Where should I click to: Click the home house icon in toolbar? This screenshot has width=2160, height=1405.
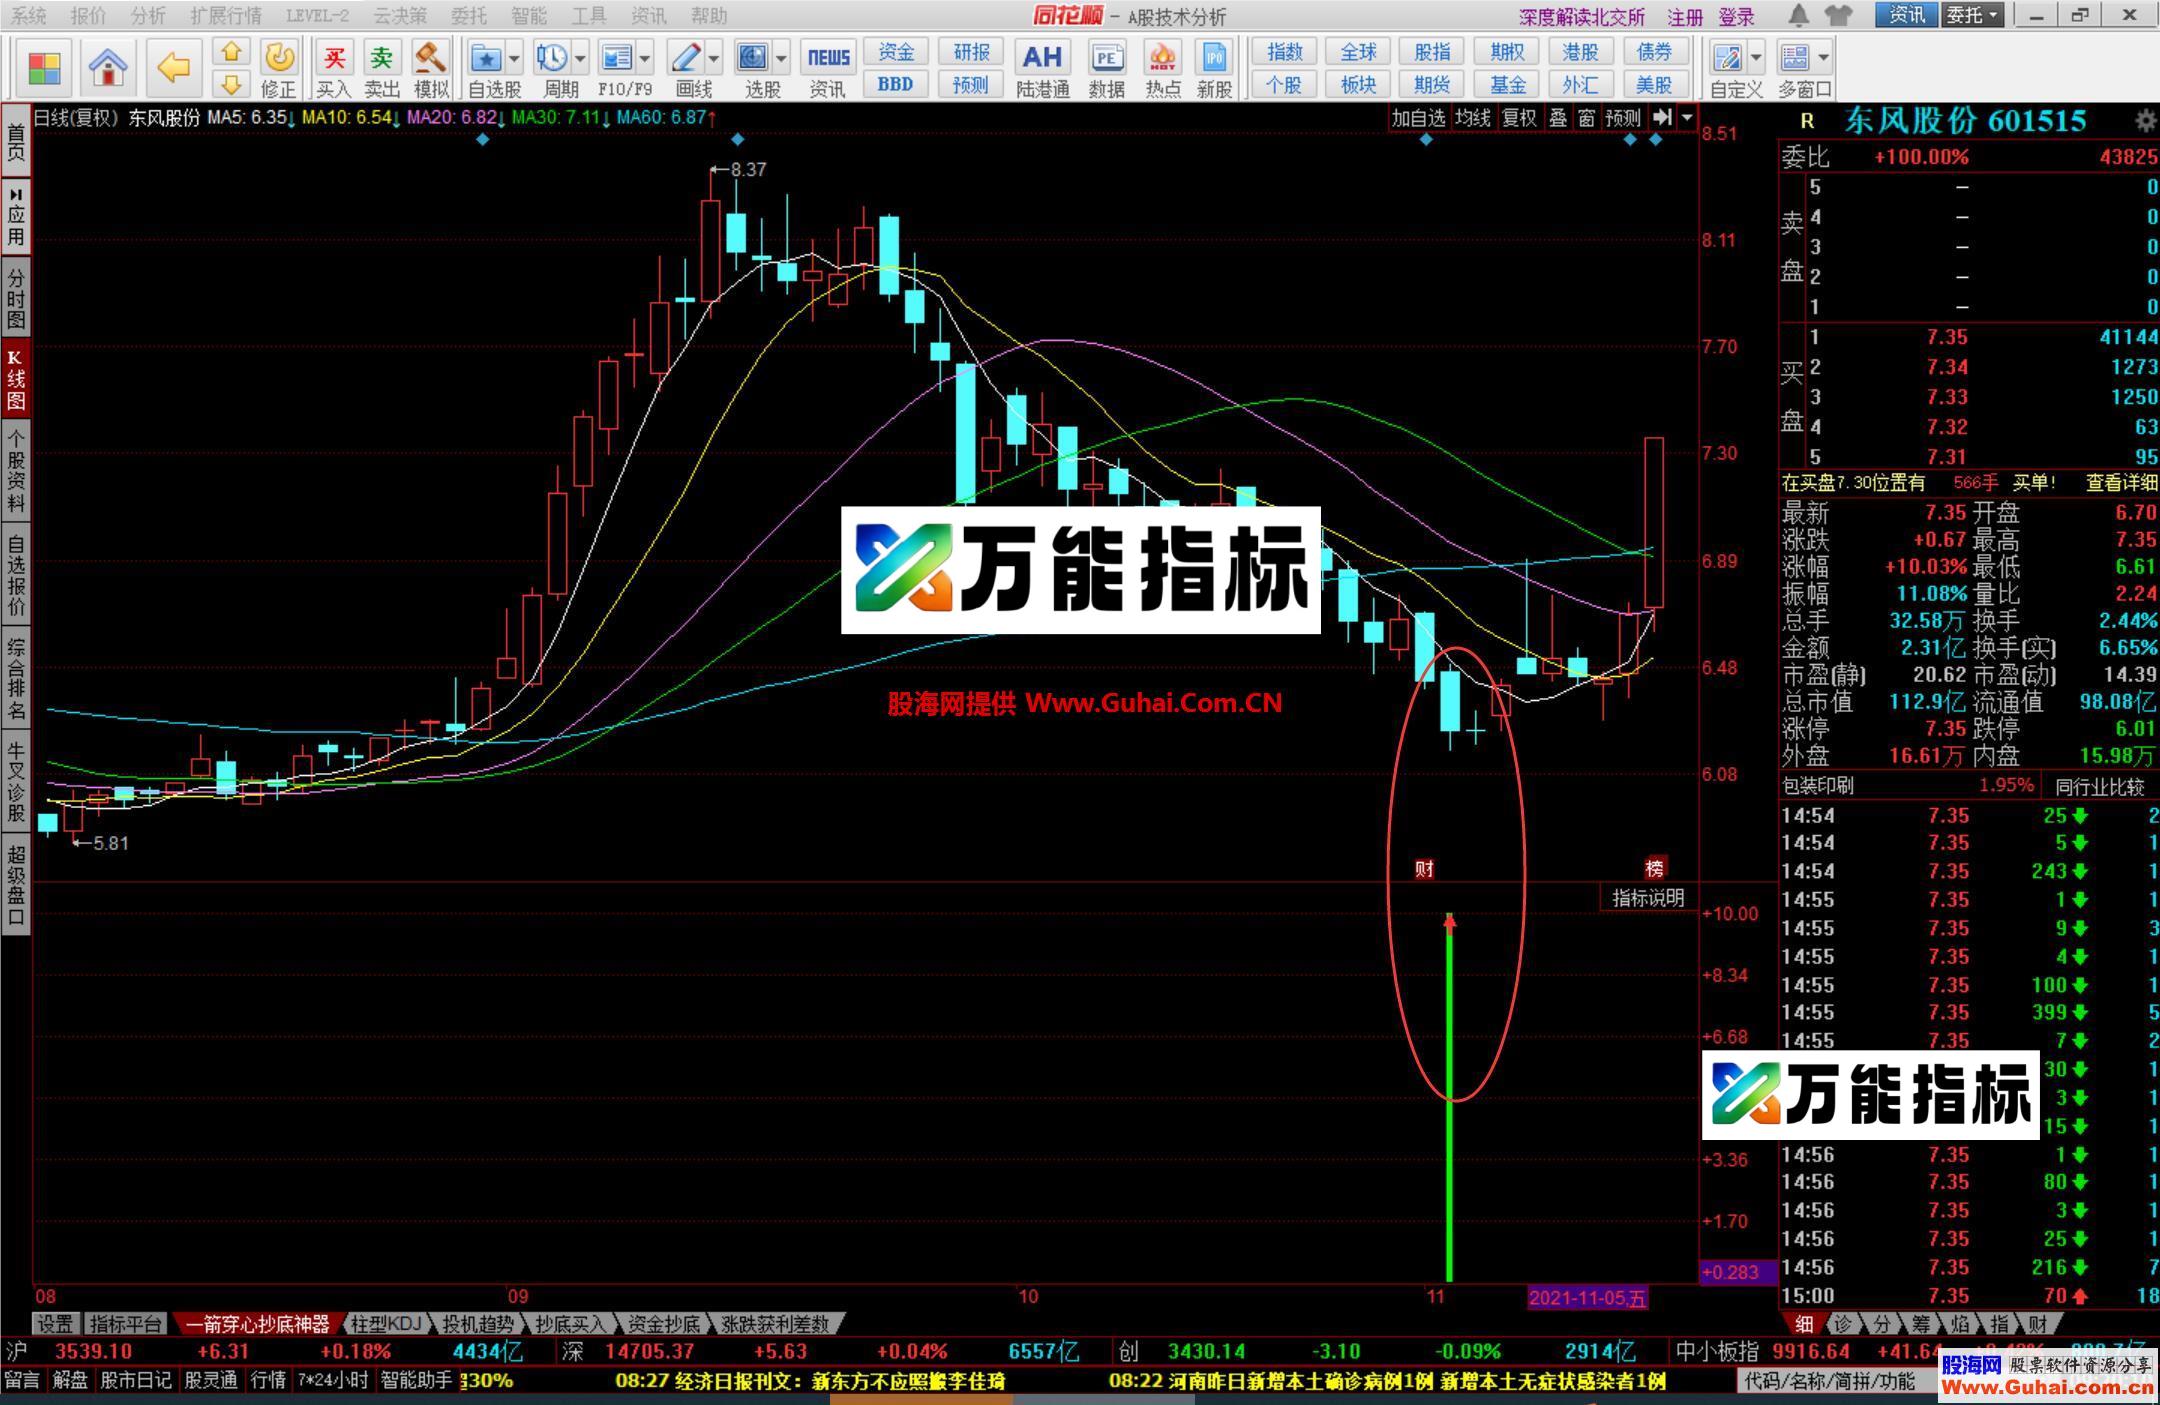[107, 67]
